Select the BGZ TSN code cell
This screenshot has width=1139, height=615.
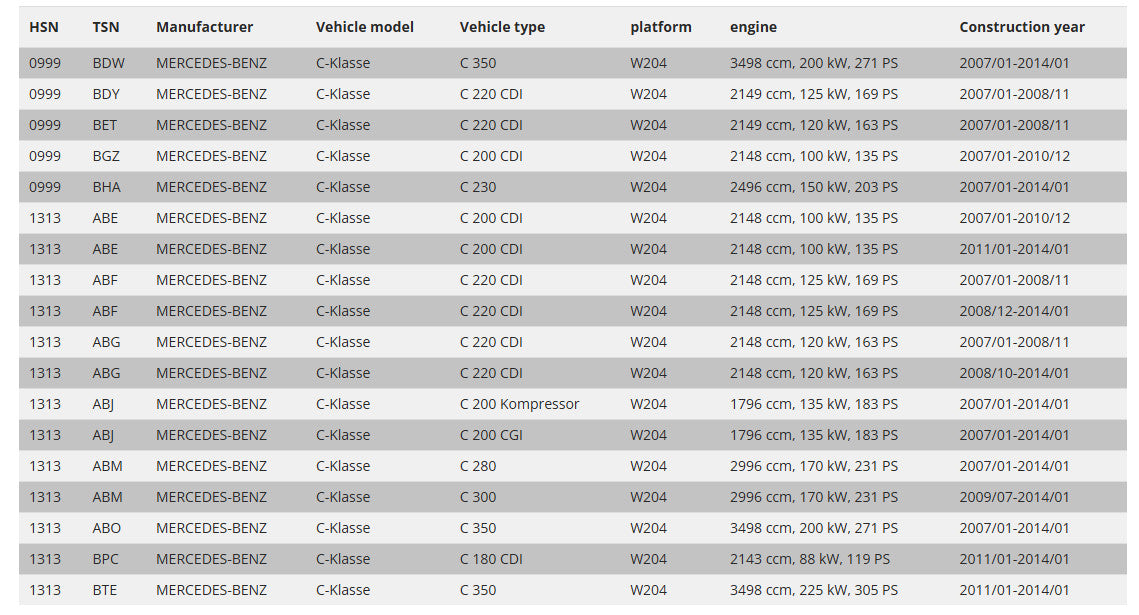108,156
